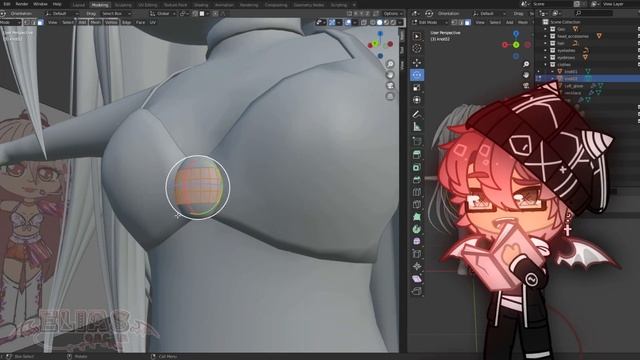Open the Select Box drag dropdown
Image resolution: width=640 pixels, height=360 pixels.
pyautogui.click(x=116, y=13)
